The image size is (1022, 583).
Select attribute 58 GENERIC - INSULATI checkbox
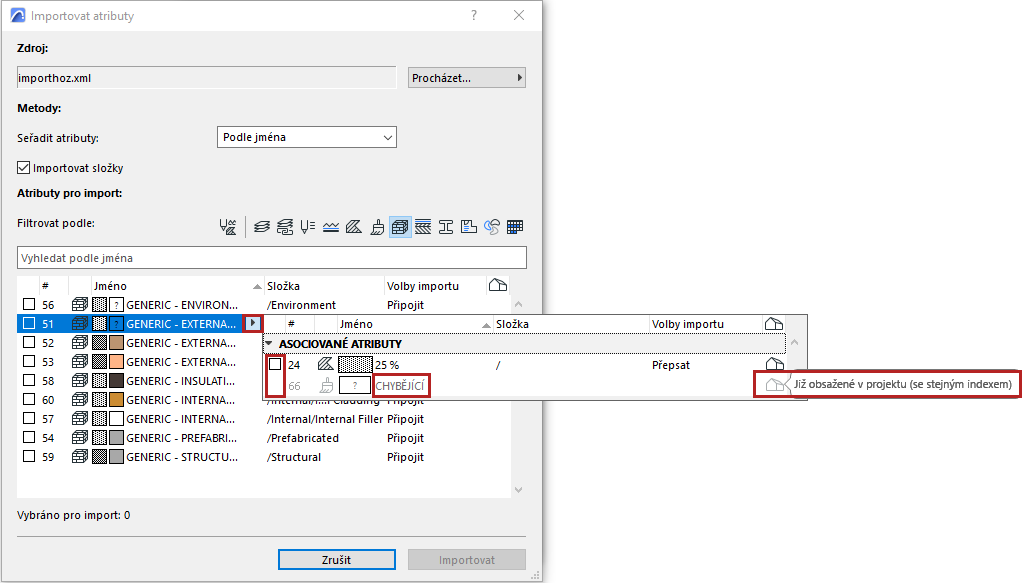(x=29, y=380)
